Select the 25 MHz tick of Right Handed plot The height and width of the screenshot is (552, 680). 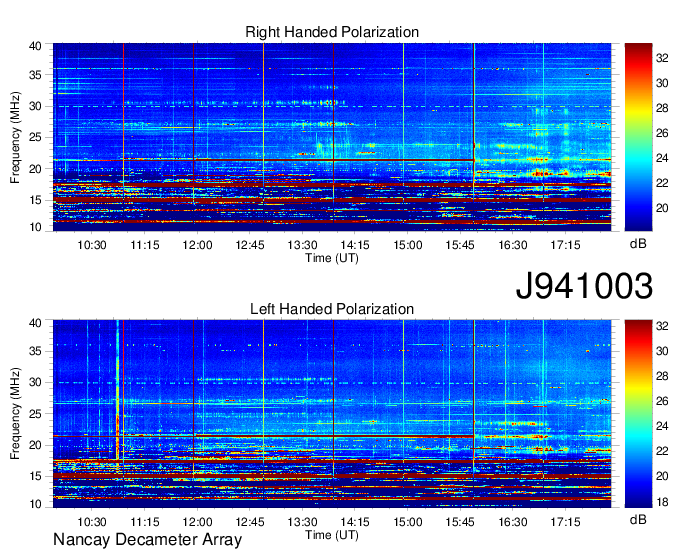click(x=35, y=137)
